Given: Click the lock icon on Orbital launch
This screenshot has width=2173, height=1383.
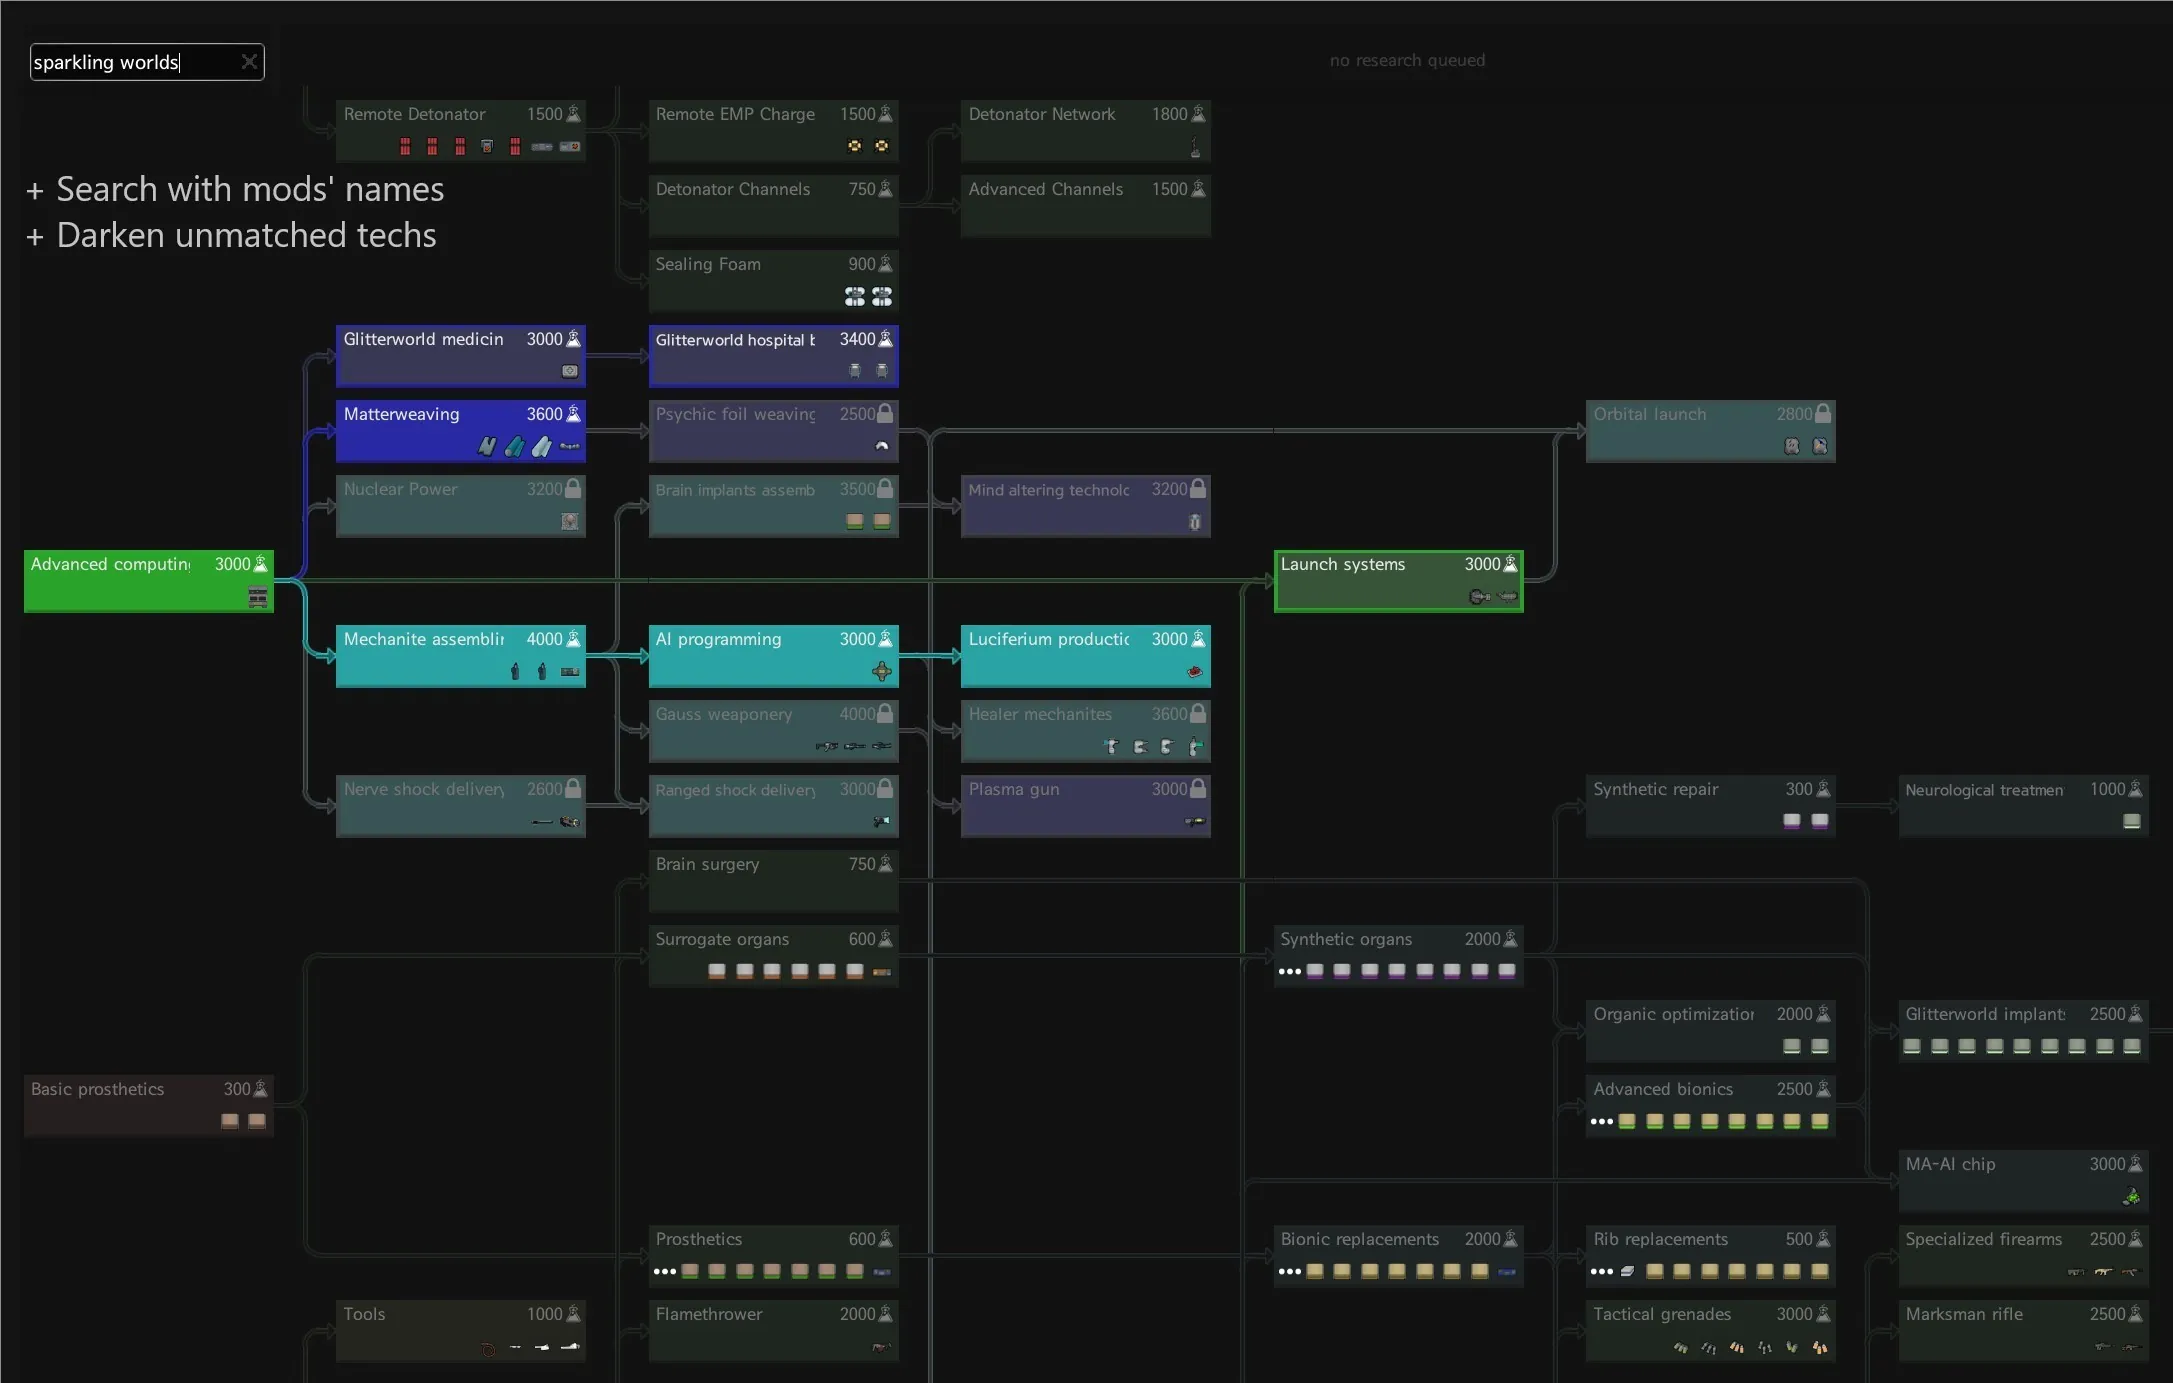Looking at the screenshot, I should (1822, 414).
